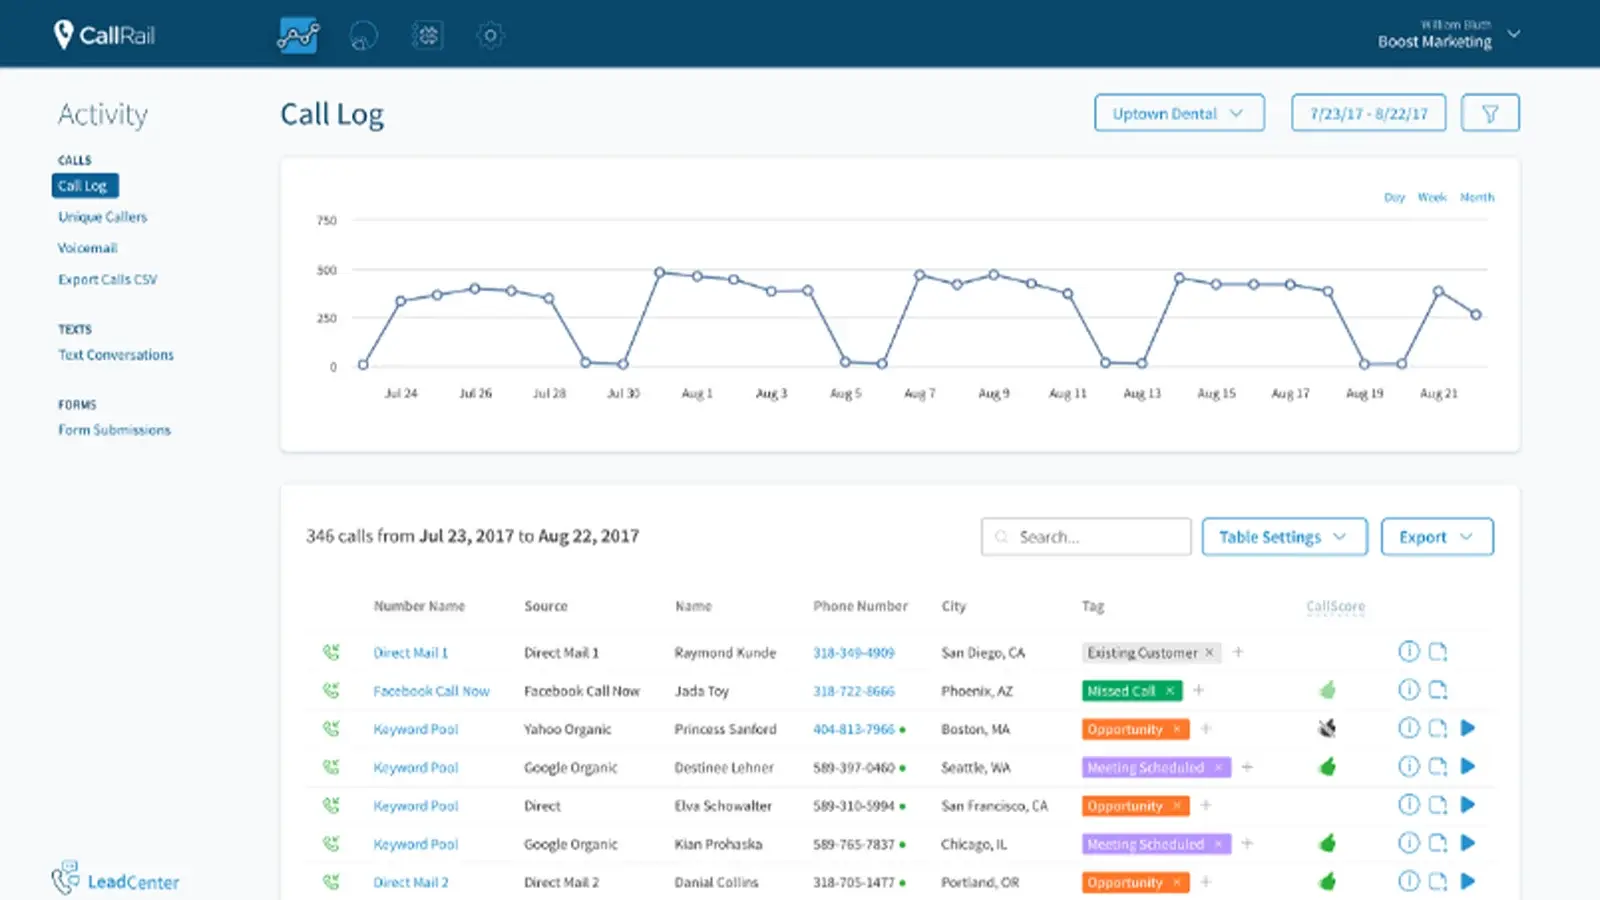The height and width of the screenshot is (900, 1600).
Task: Switch chart to Week view
Action: coord(1432,197)
